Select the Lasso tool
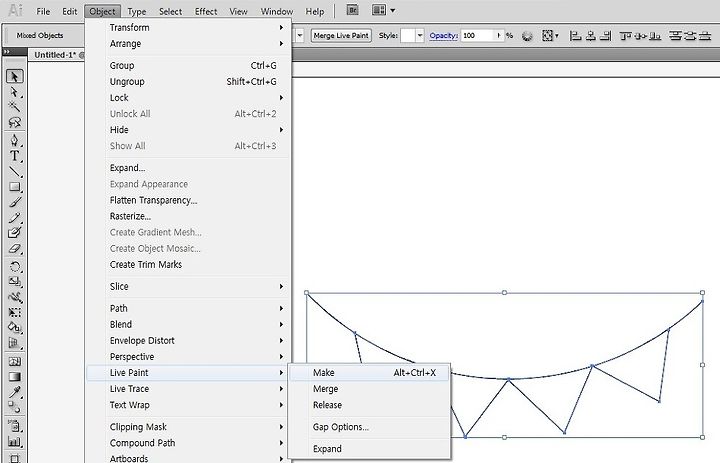 15,123
